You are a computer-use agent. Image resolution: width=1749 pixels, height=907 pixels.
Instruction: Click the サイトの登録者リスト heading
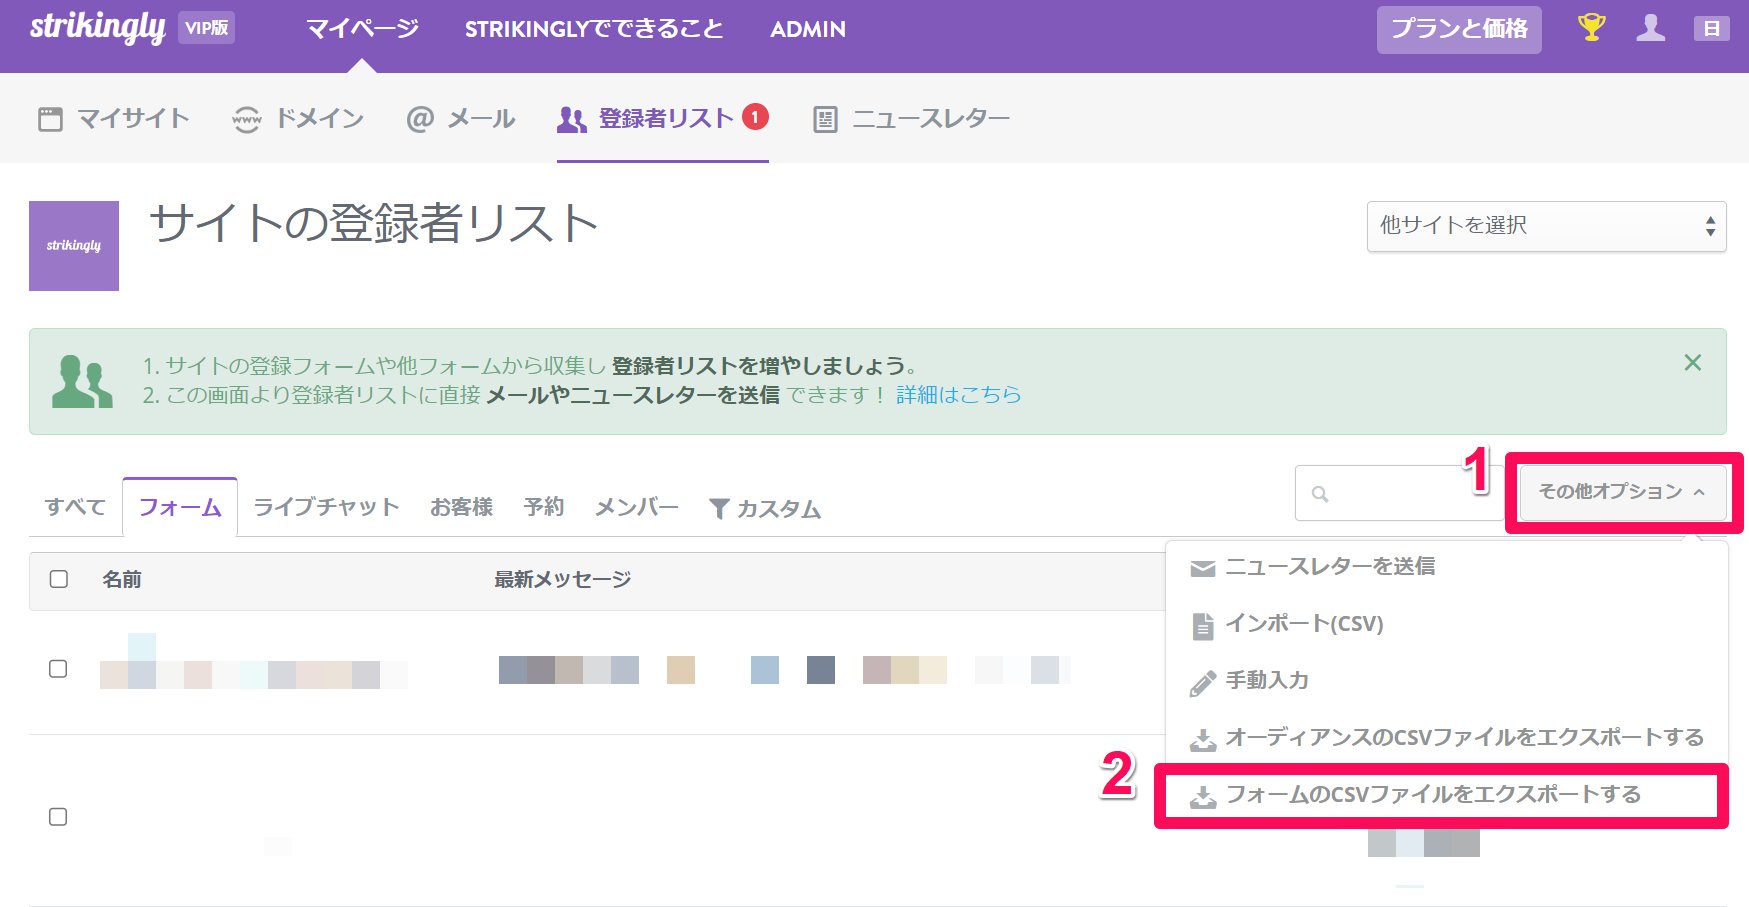(x=374, y=223)
